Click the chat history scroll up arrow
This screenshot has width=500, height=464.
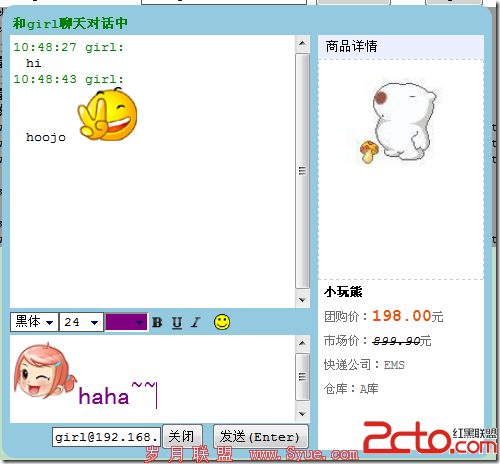(x=302, y=43)
